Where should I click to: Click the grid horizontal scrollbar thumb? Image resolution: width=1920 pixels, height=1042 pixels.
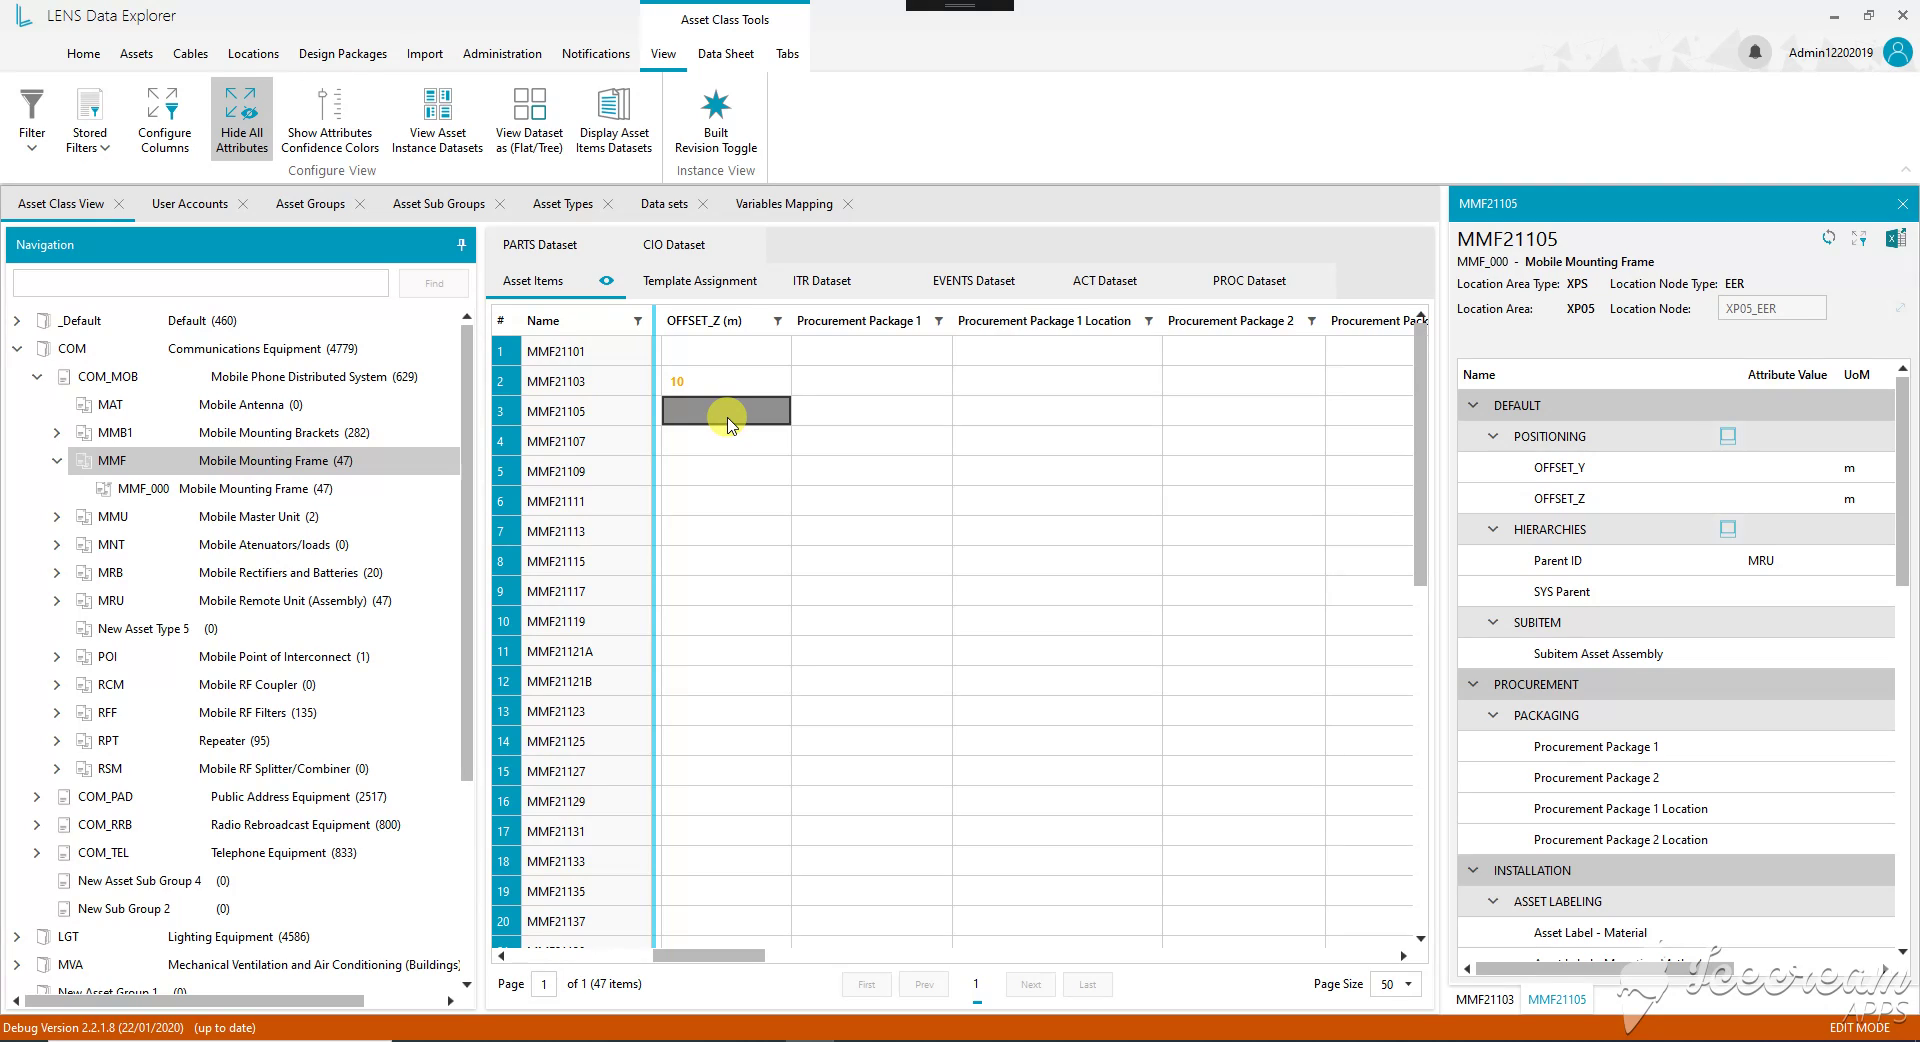click(x=708, y=956)
